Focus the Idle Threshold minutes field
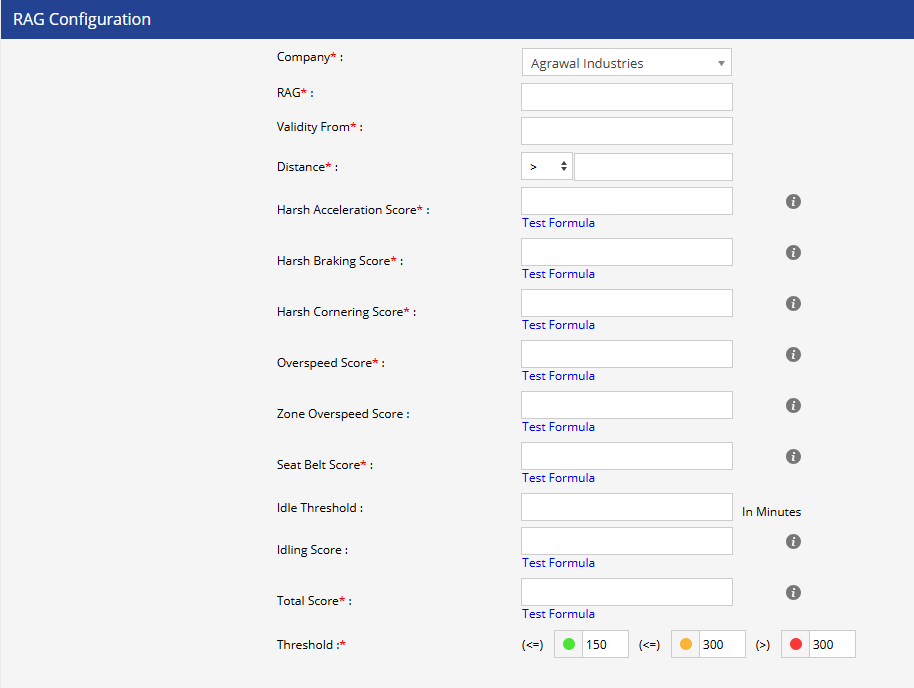Viewport: 914px width, 688px height. point(627,507)
